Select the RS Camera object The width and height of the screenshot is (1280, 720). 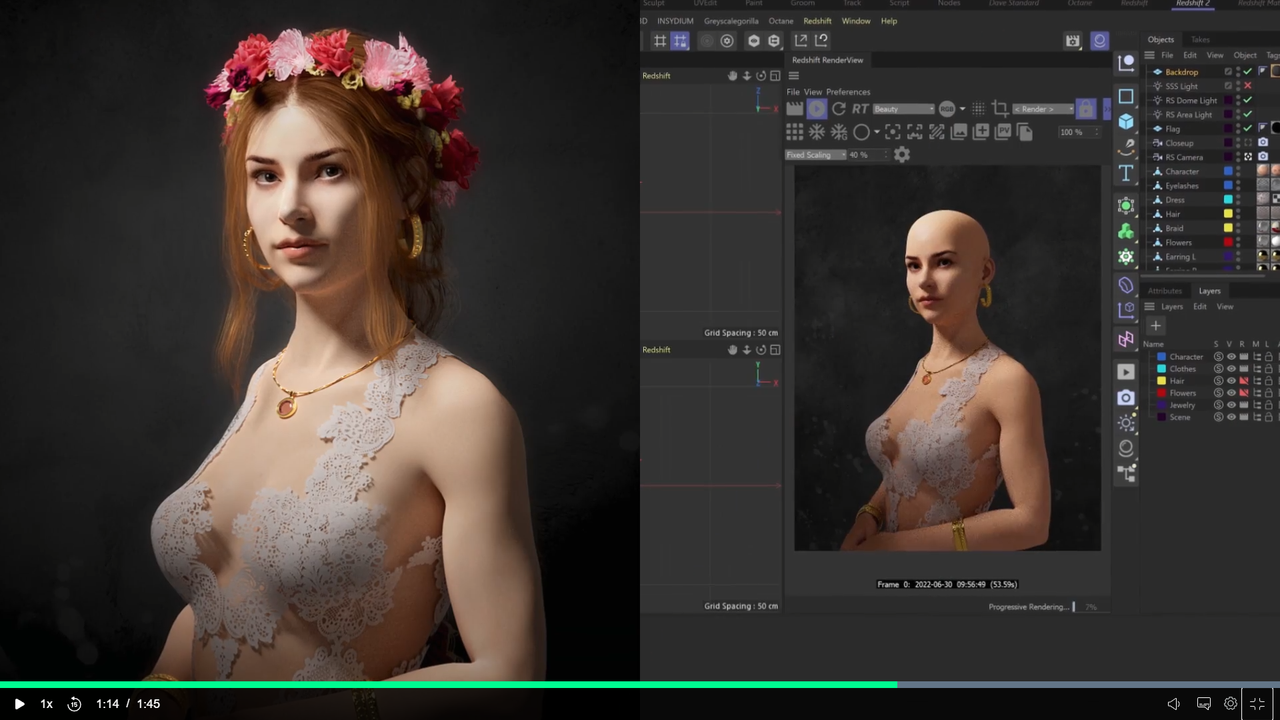1184,157
